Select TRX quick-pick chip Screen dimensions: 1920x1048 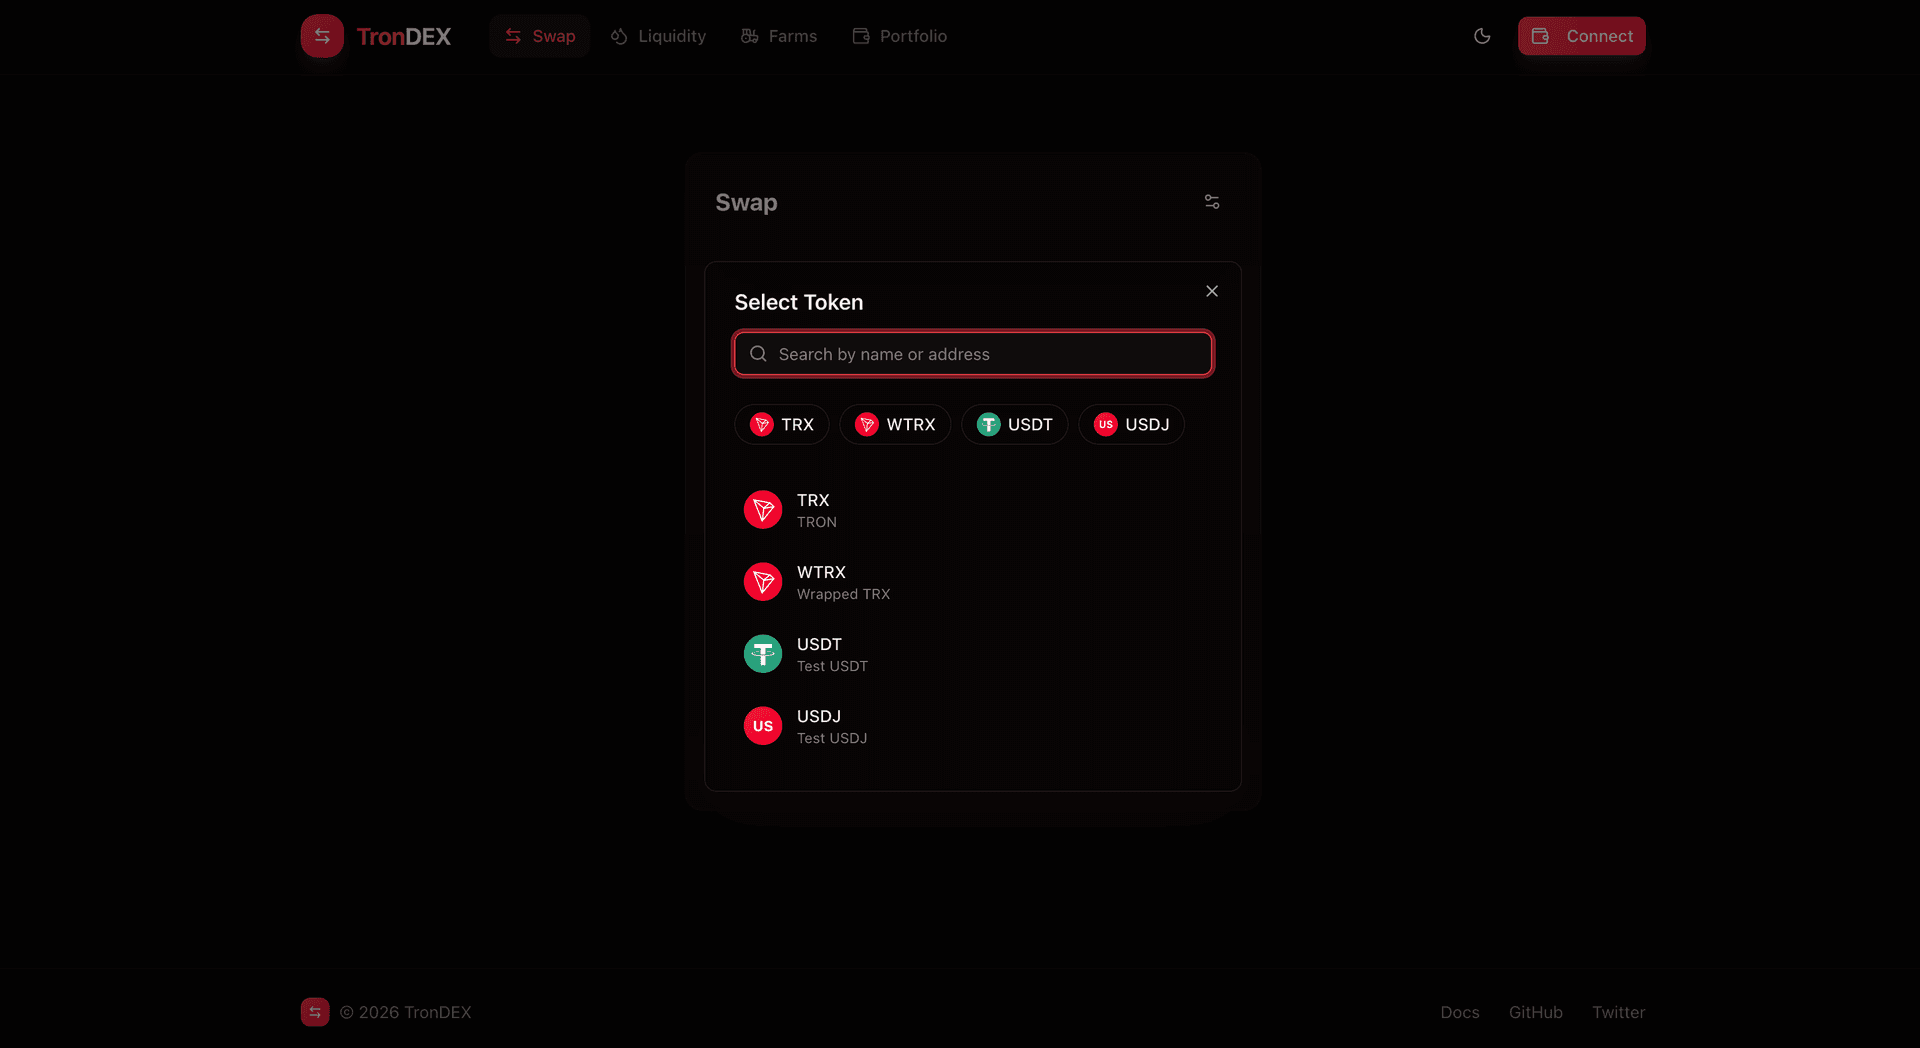781,425
